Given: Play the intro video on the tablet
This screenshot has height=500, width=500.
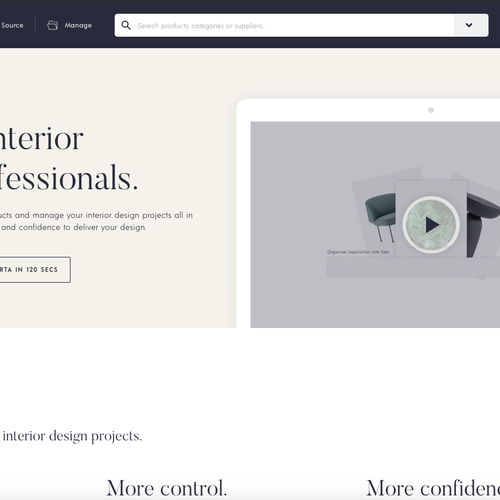Looking at the screenshot, I should (x=431, y=225).
